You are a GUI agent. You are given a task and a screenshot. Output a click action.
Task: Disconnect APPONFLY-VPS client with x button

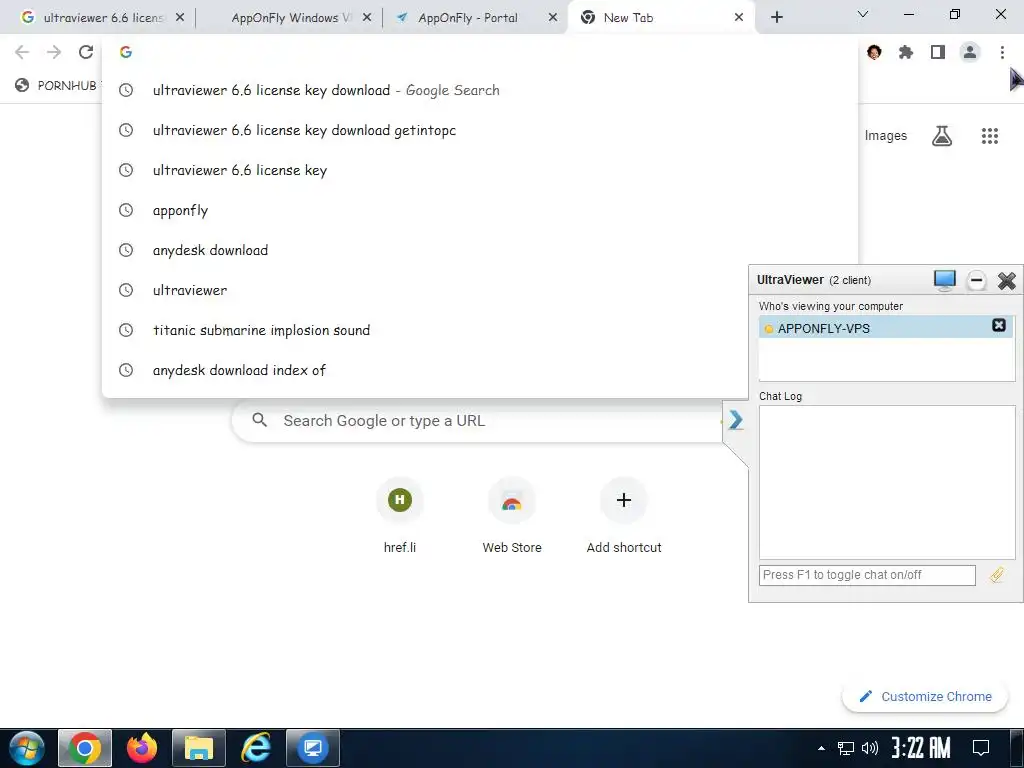[x=999, y=325]
